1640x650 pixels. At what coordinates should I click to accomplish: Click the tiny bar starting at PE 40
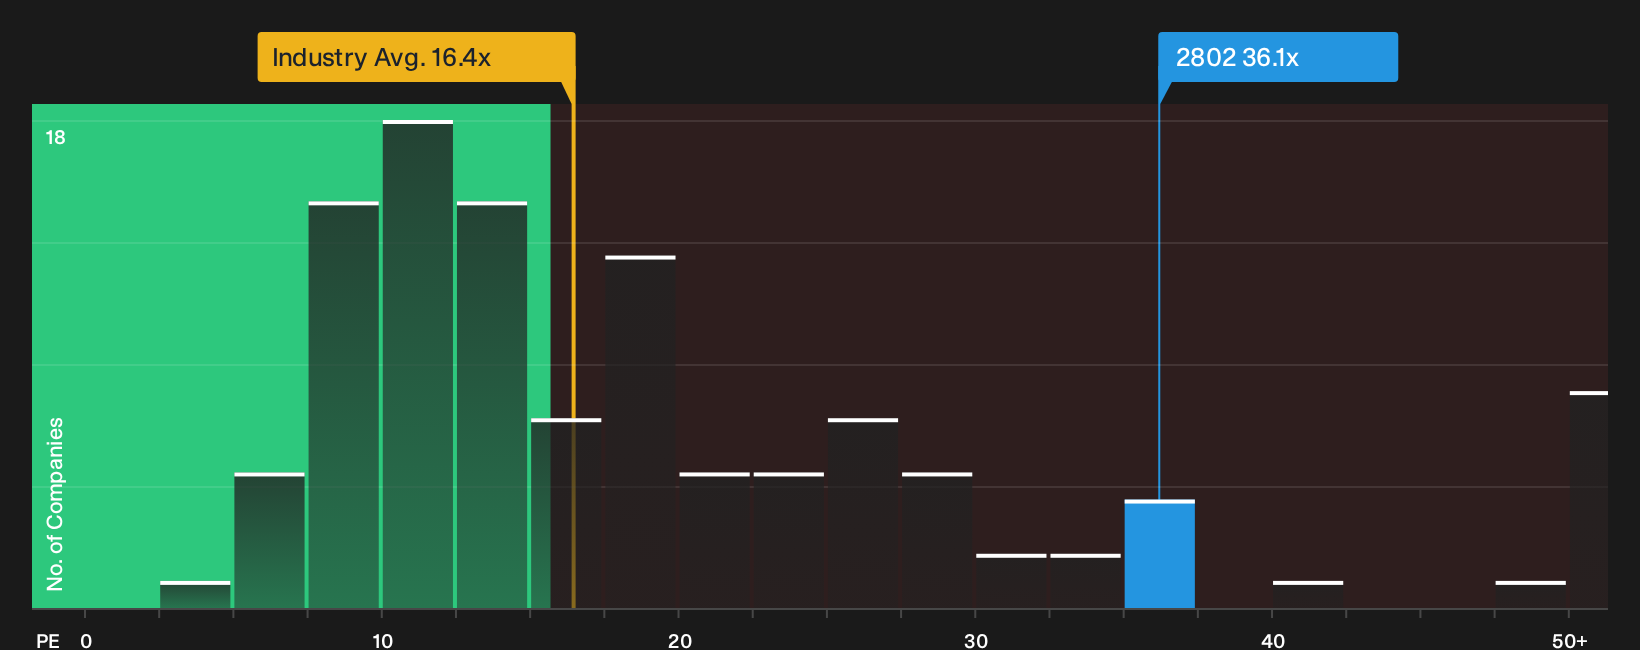pos(1308,595)
